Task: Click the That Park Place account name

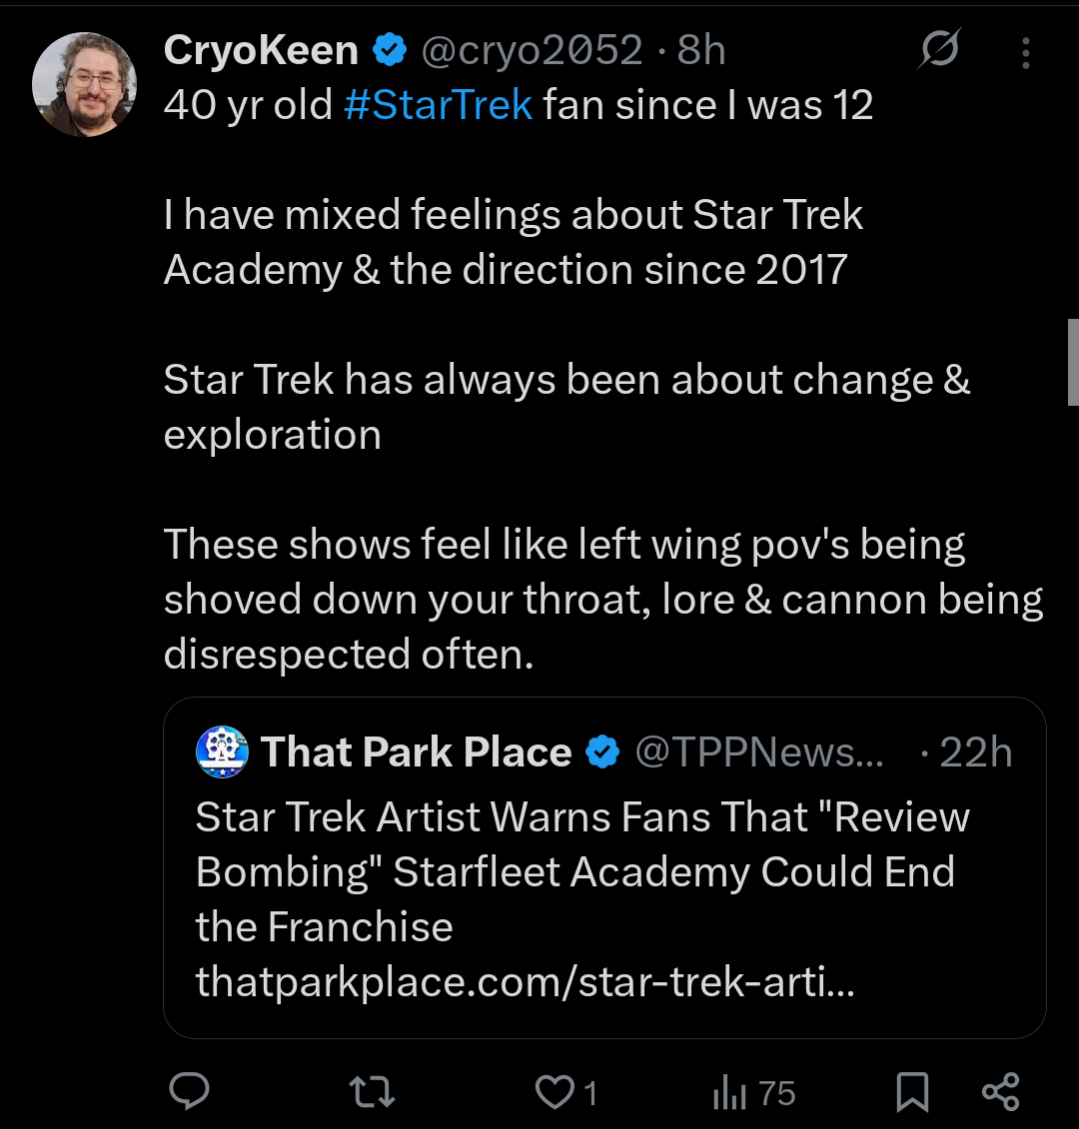Action: (416, 752)
